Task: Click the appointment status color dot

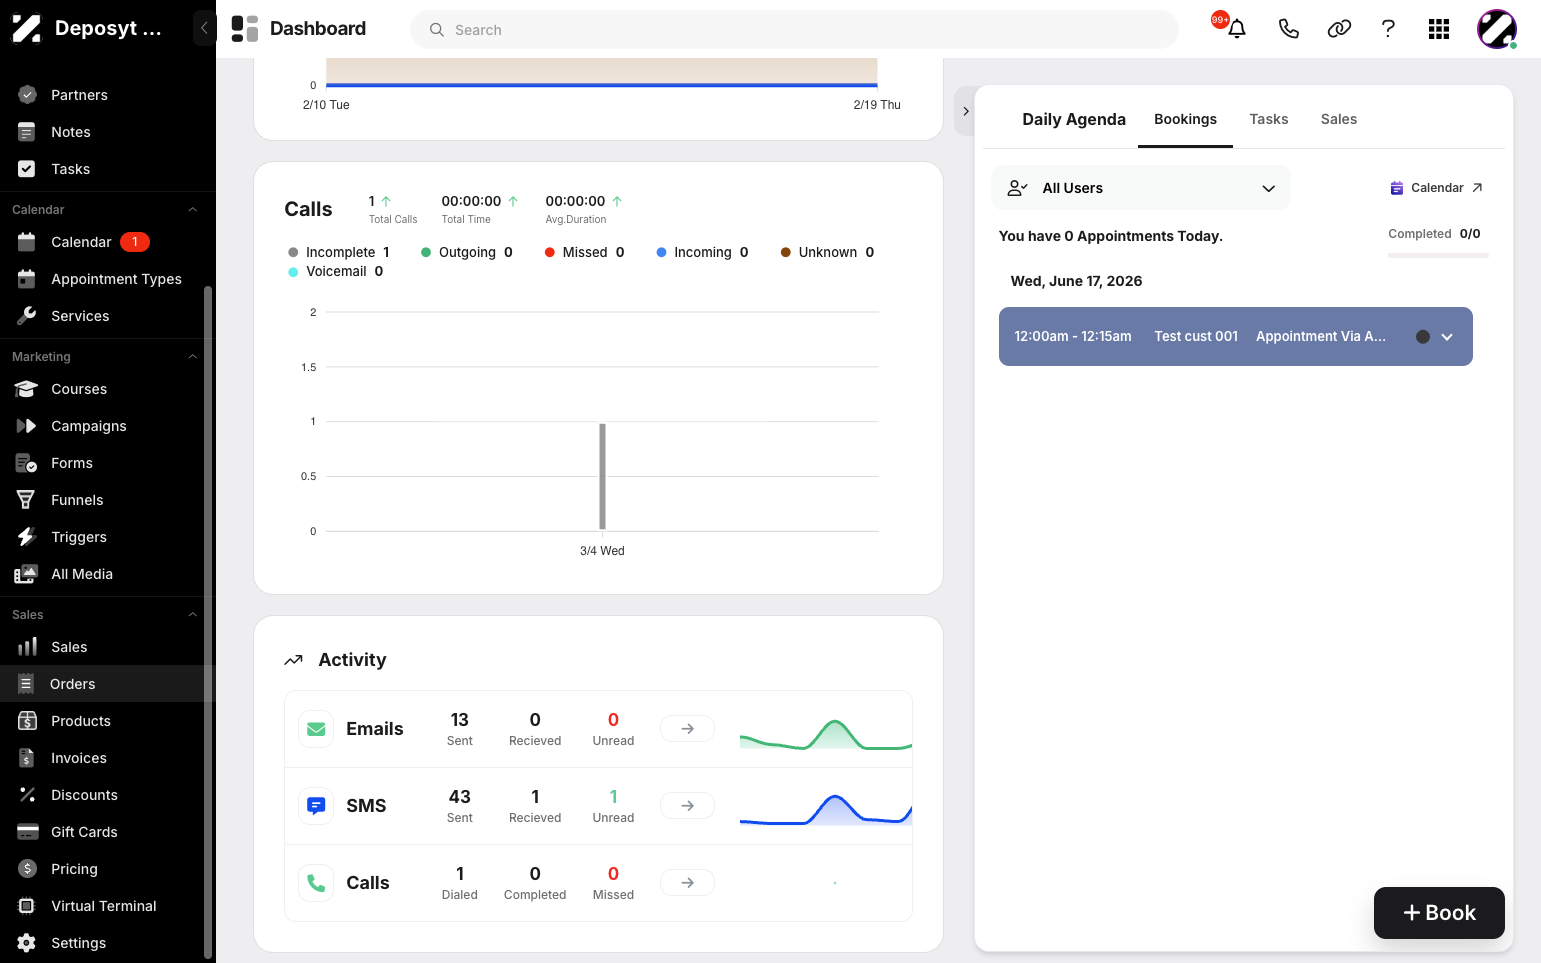Action: (x=1422, y=337)
